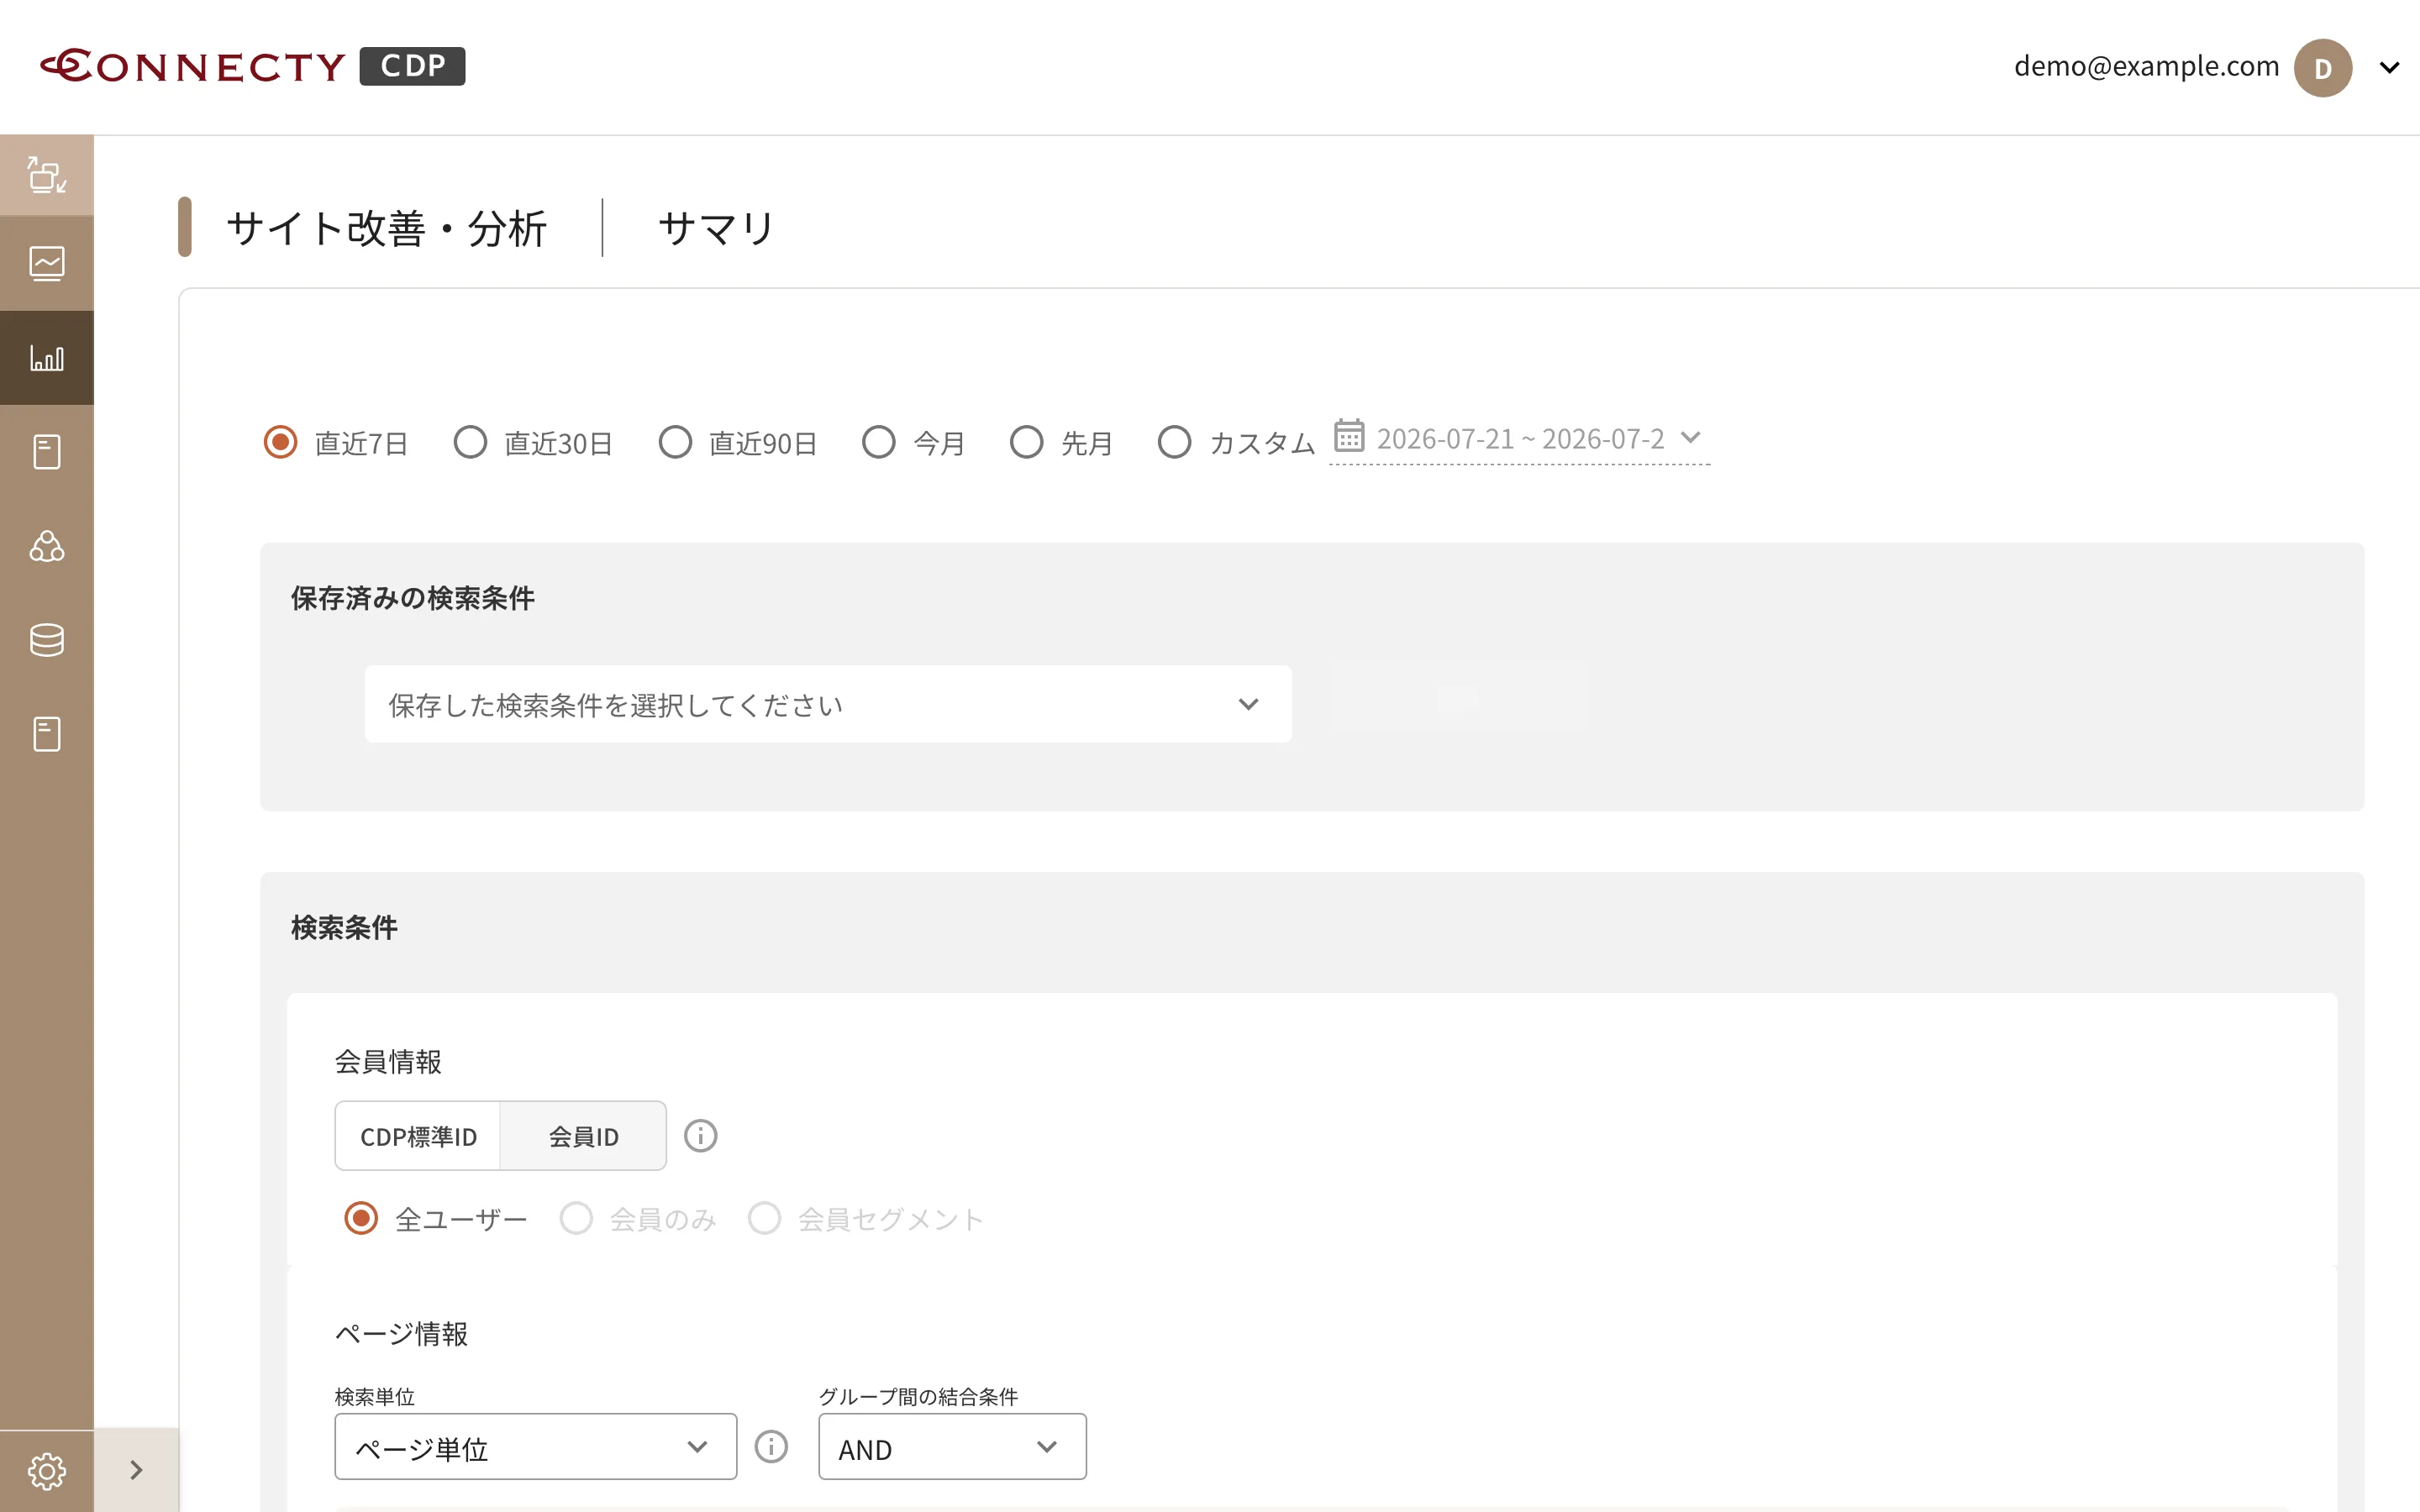Open the account menu chevron
This screenshot has height=1512, width=2420.
[x=2390, y=68]
